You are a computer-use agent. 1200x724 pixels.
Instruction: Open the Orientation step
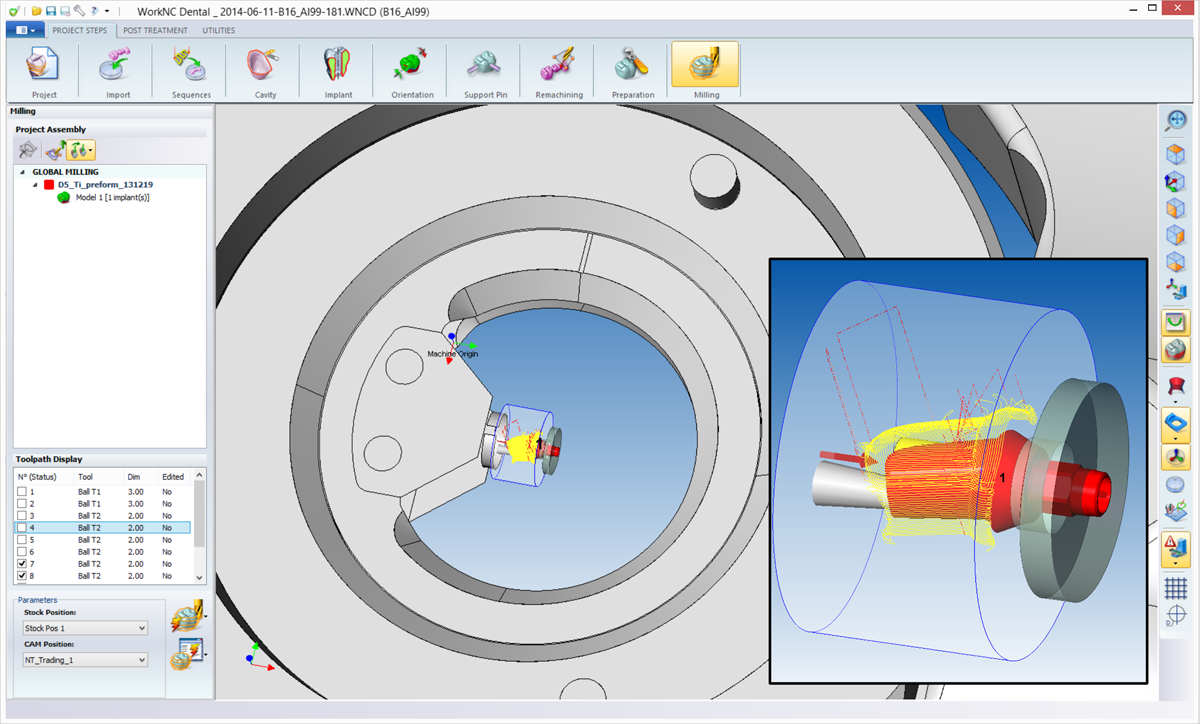click(413, 72)
